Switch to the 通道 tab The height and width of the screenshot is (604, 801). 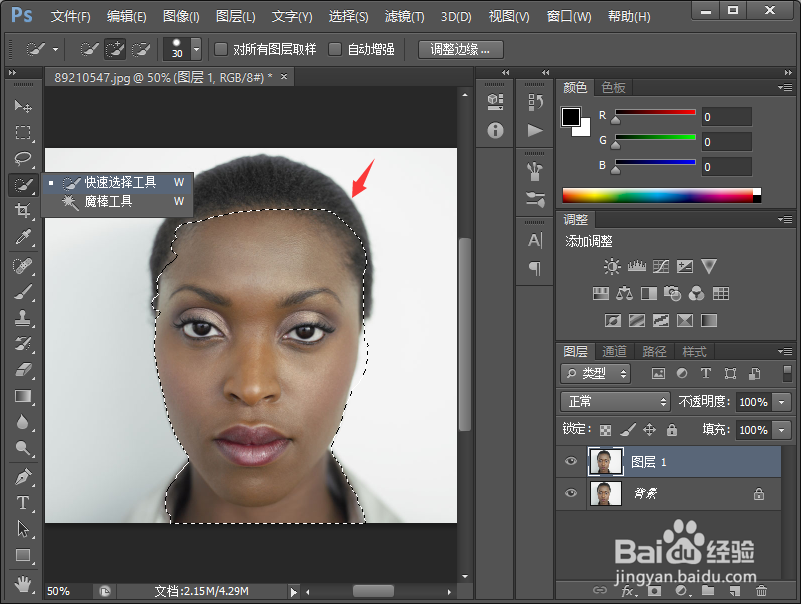(x=614, y=352)
